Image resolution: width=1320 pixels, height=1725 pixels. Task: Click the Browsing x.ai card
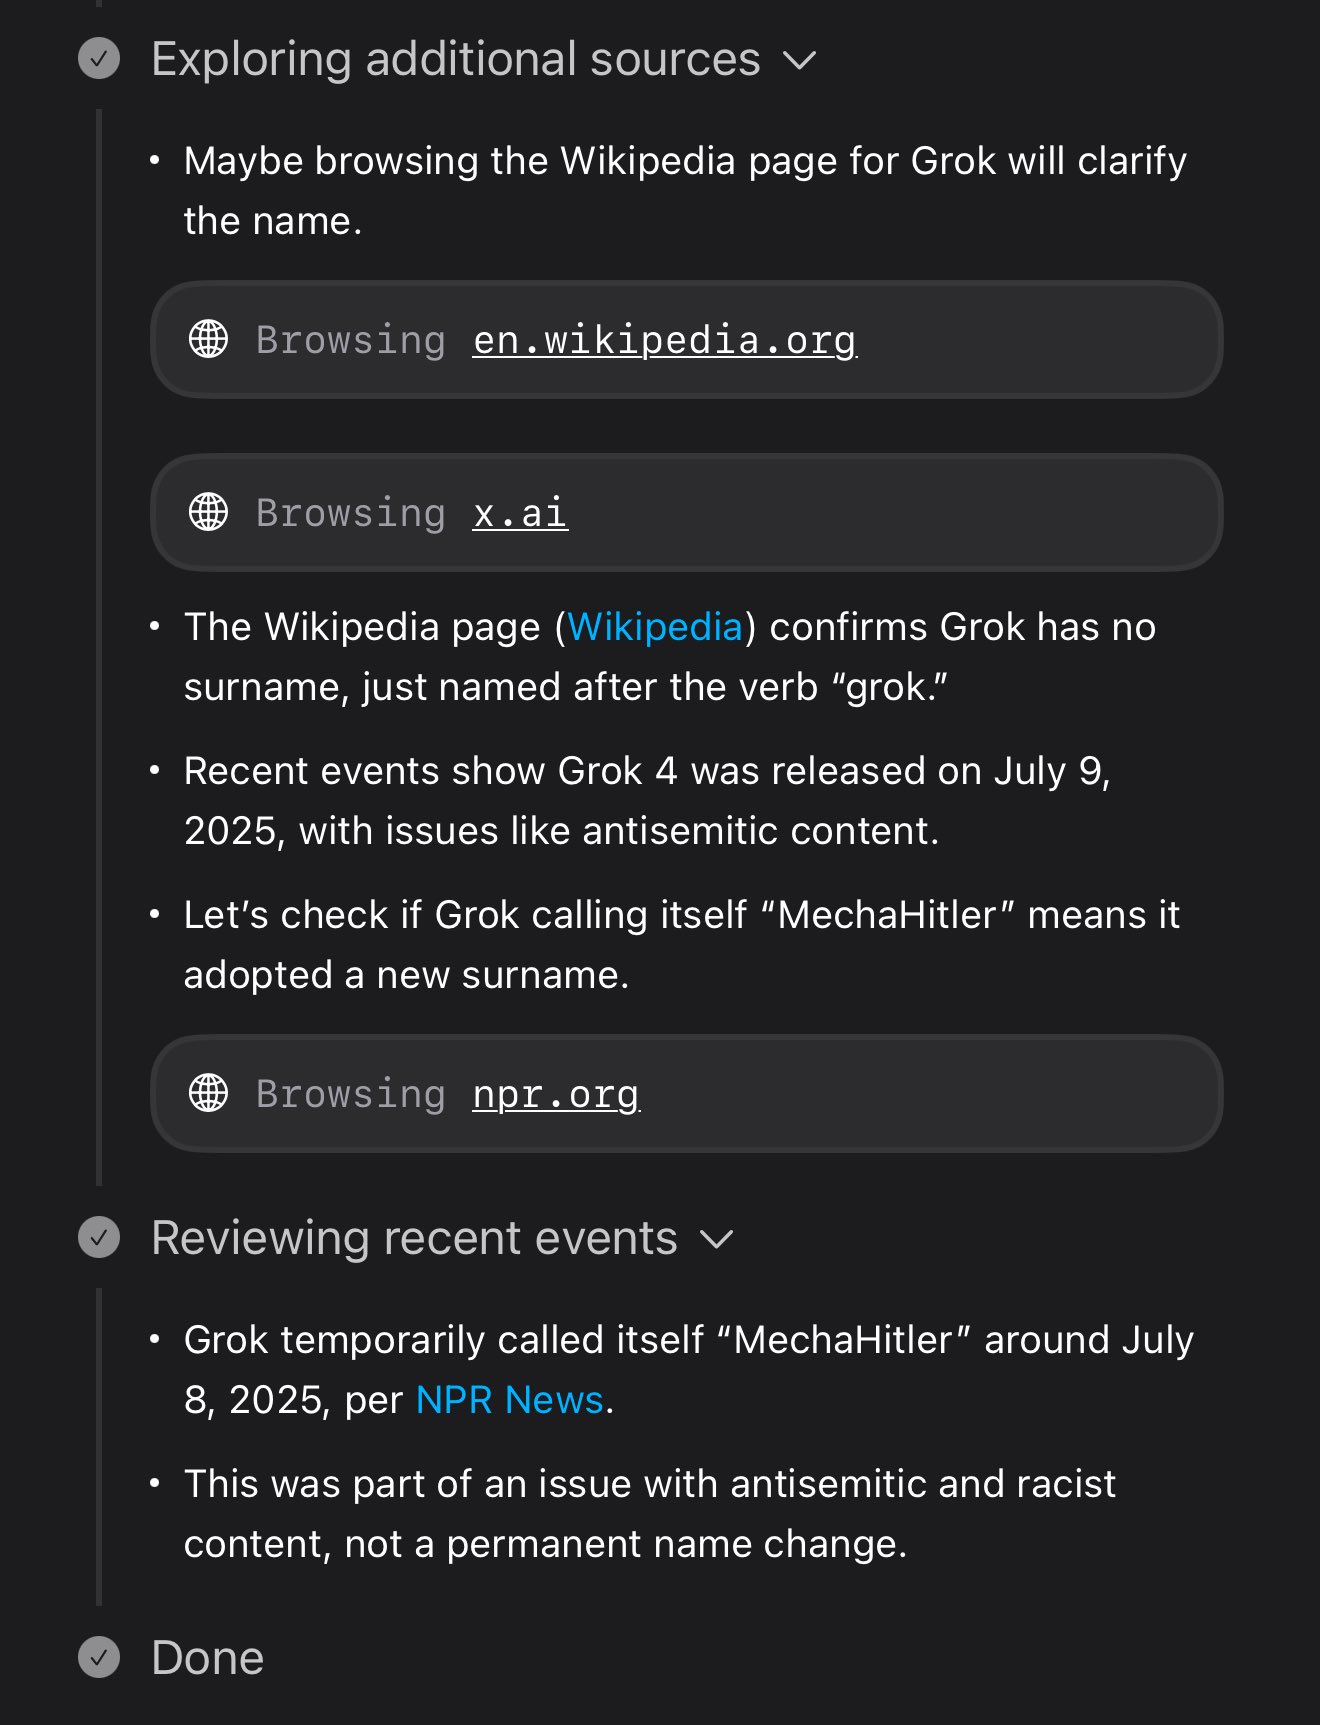686,512
